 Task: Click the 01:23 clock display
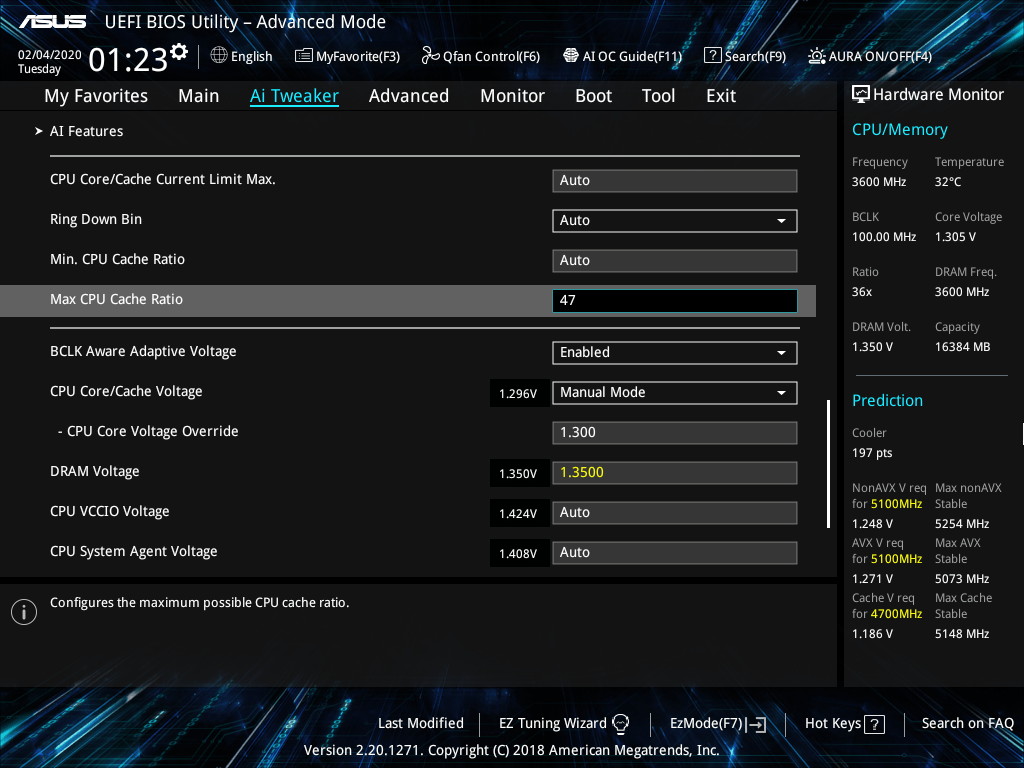(x=128, y=60)
